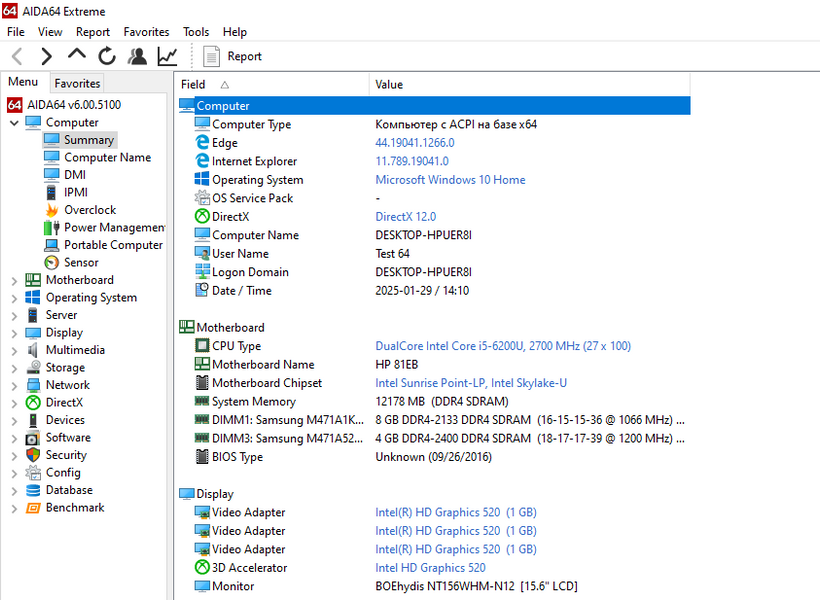Sort by the Field column header
This screenshot has height=600, width=820.
pos(271,84)
